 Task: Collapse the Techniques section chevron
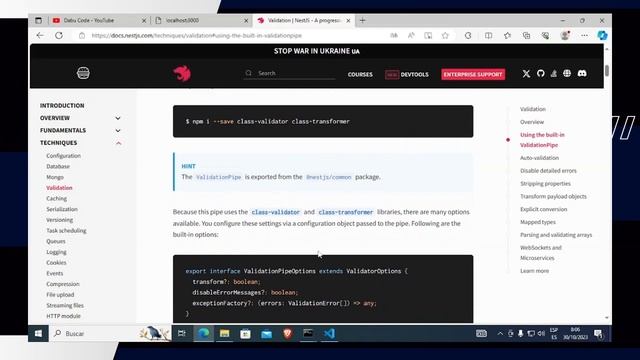coord(118,143)
